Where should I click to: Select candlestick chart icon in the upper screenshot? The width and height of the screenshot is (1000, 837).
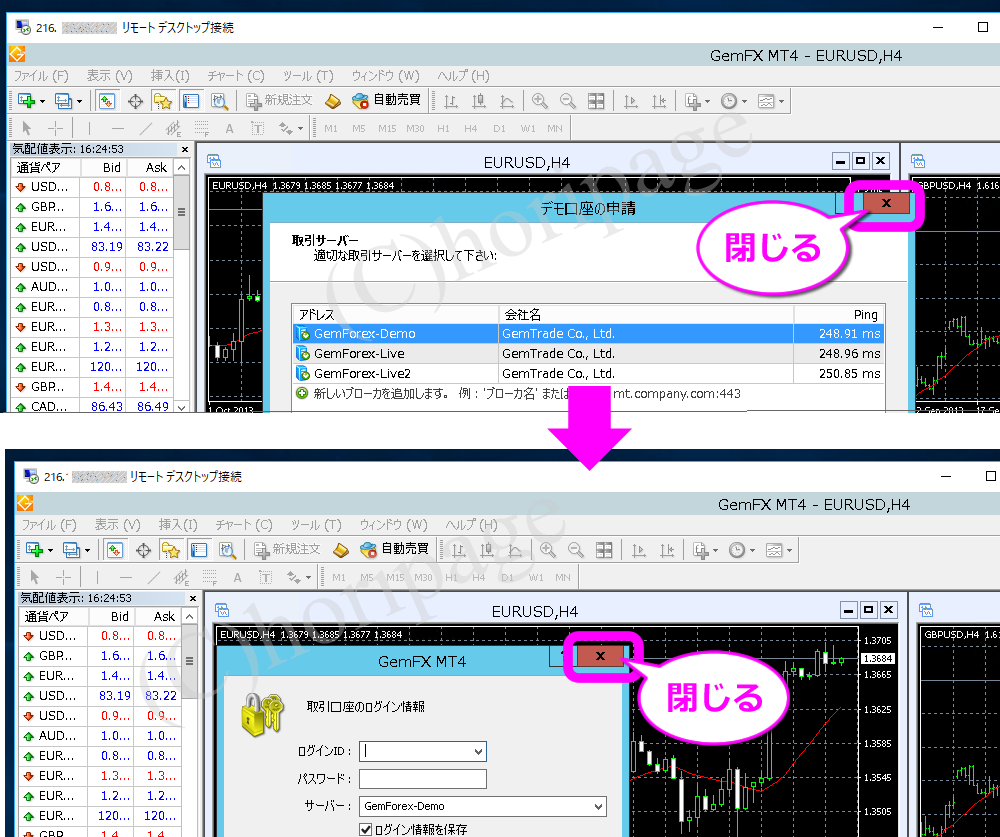click(x=479, y=101)
